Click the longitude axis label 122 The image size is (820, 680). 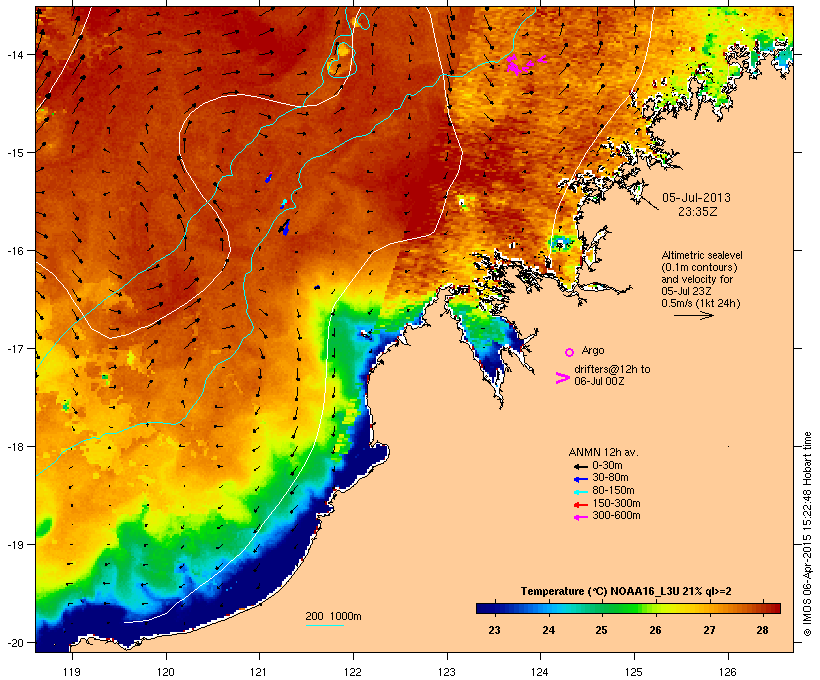[x=352, y=672]
